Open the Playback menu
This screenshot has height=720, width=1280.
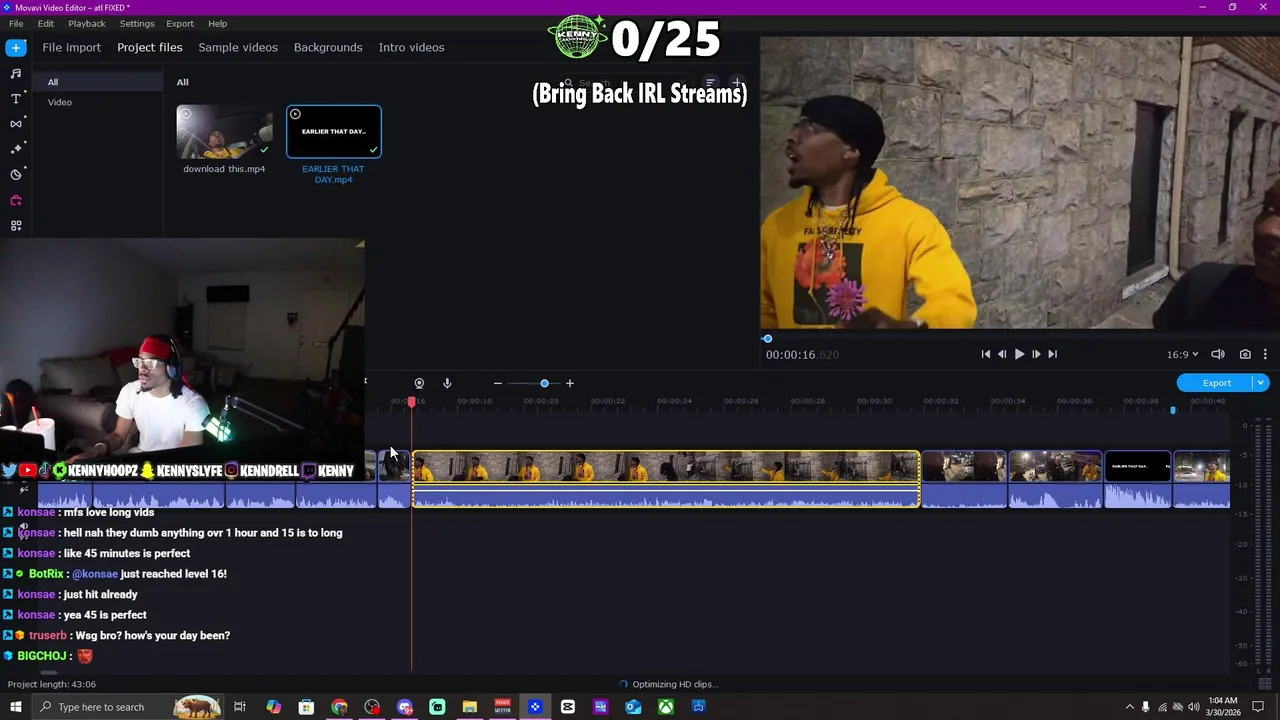tap(87, 23)
